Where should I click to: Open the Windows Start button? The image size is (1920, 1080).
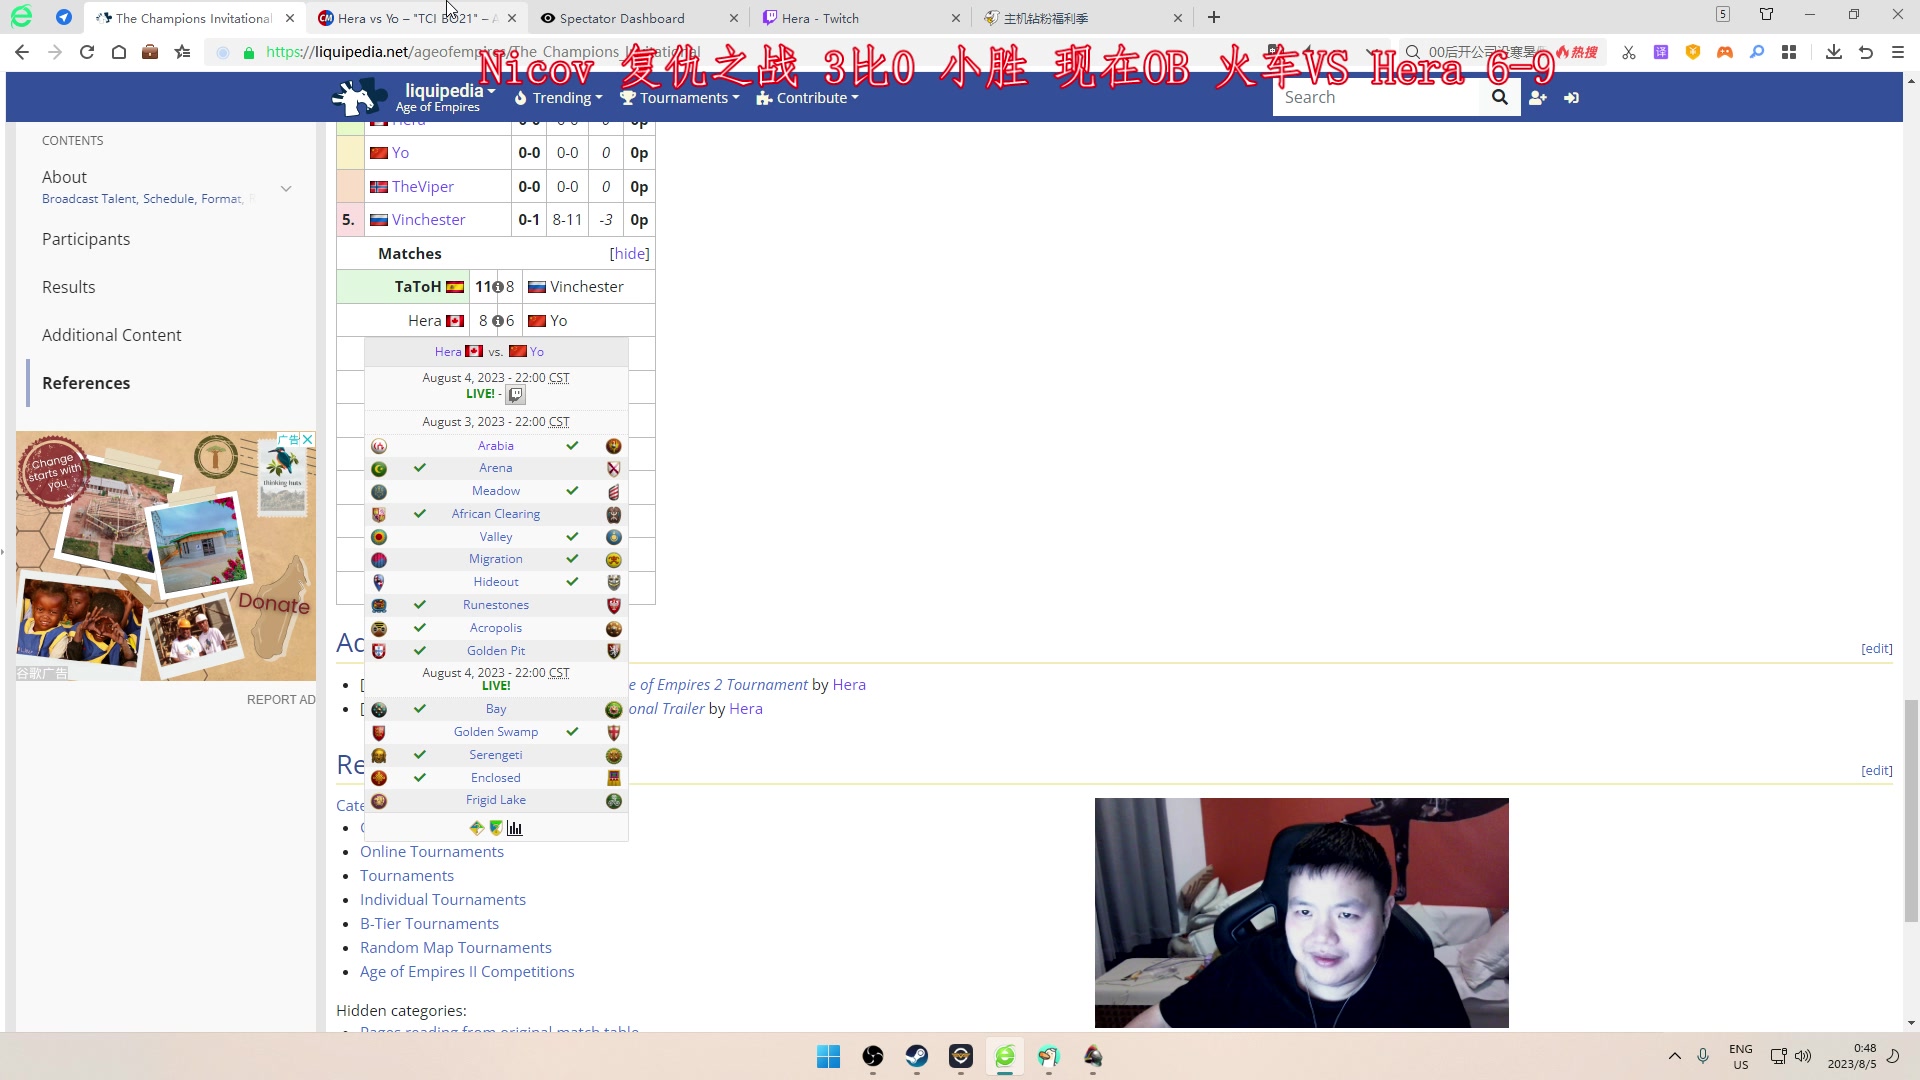coord(829,1056)
